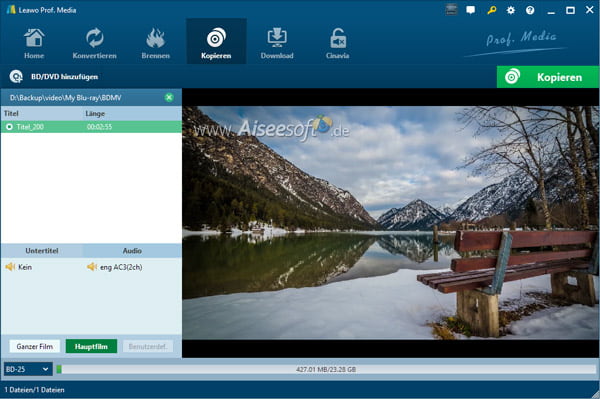Maximize the Leawo Prof. Media window
The height and width of the screenshot is (399, 600).
point(570,10)
